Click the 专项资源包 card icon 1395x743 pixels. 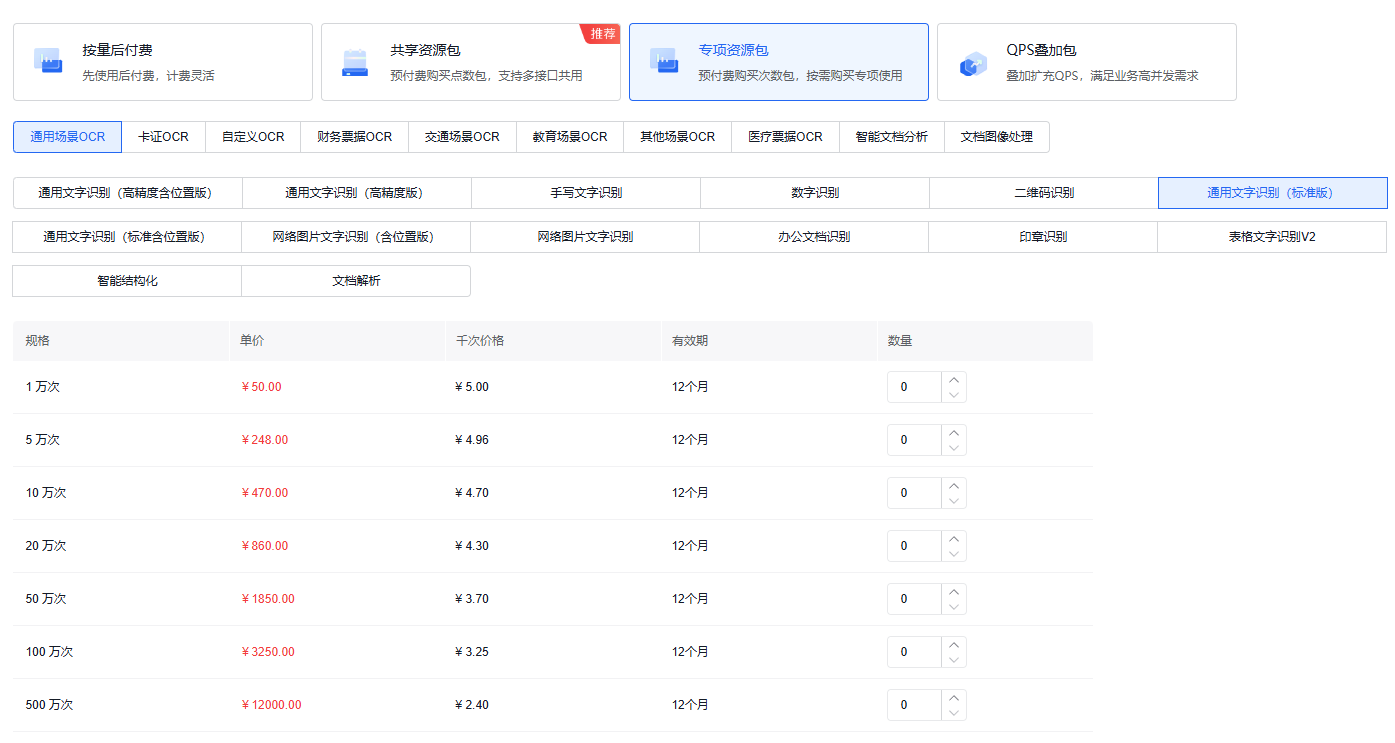(x=663, y=60)
